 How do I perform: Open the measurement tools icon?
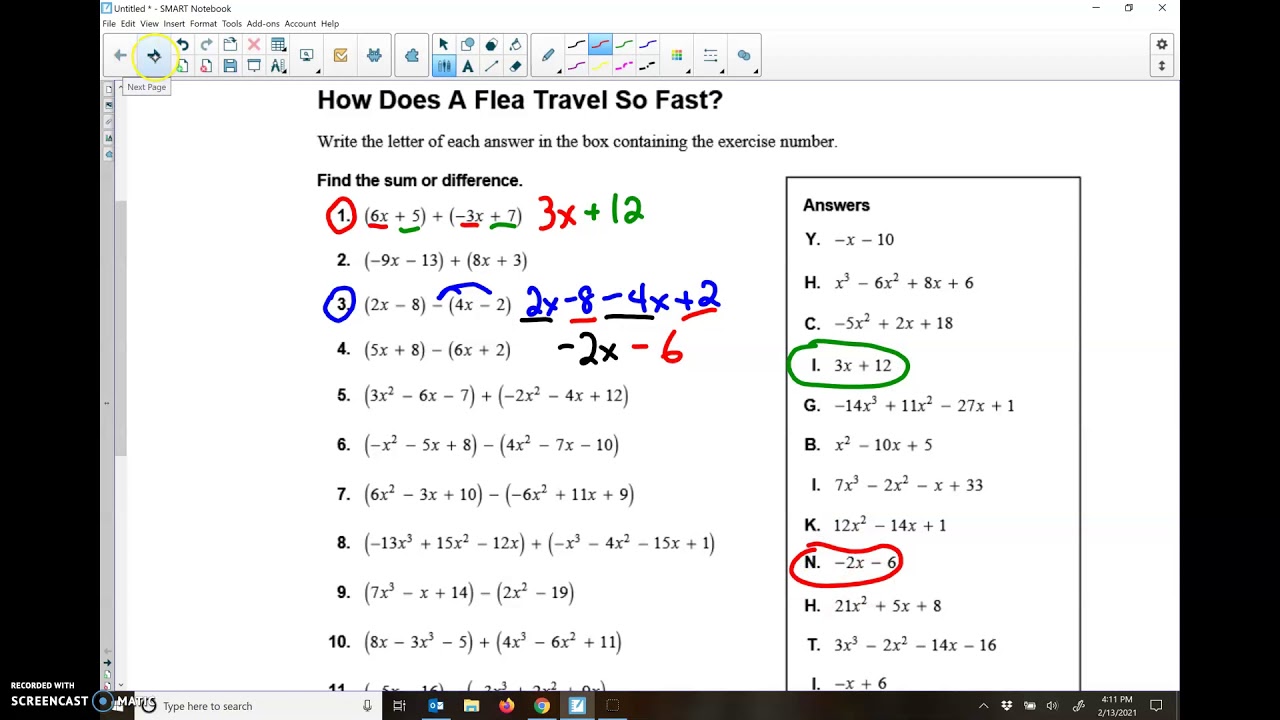pos(278,66)
